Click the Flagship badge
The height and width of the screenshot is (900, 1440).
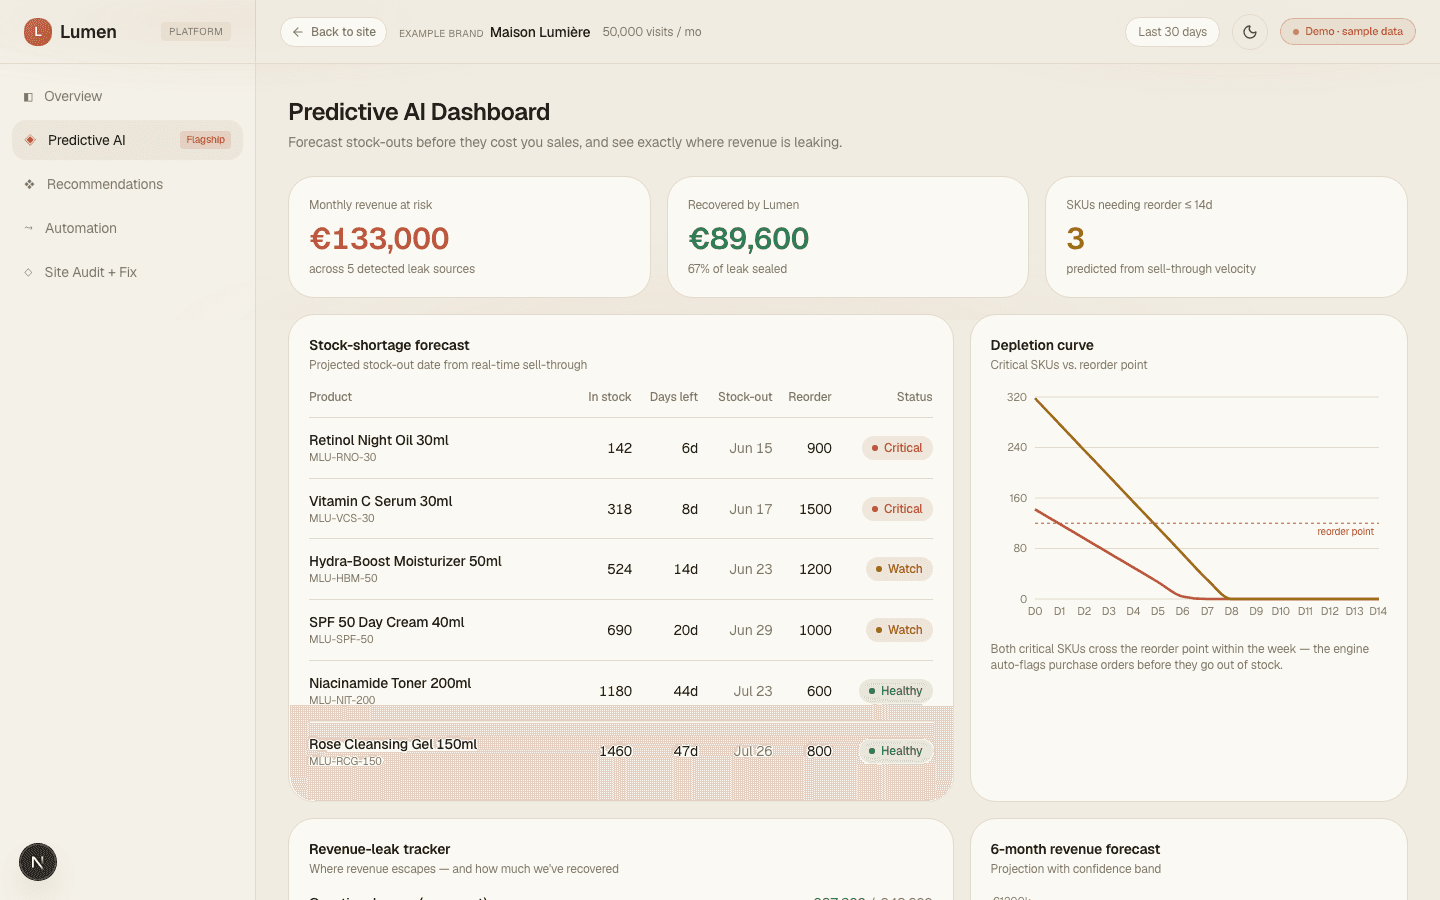(205, 140)
